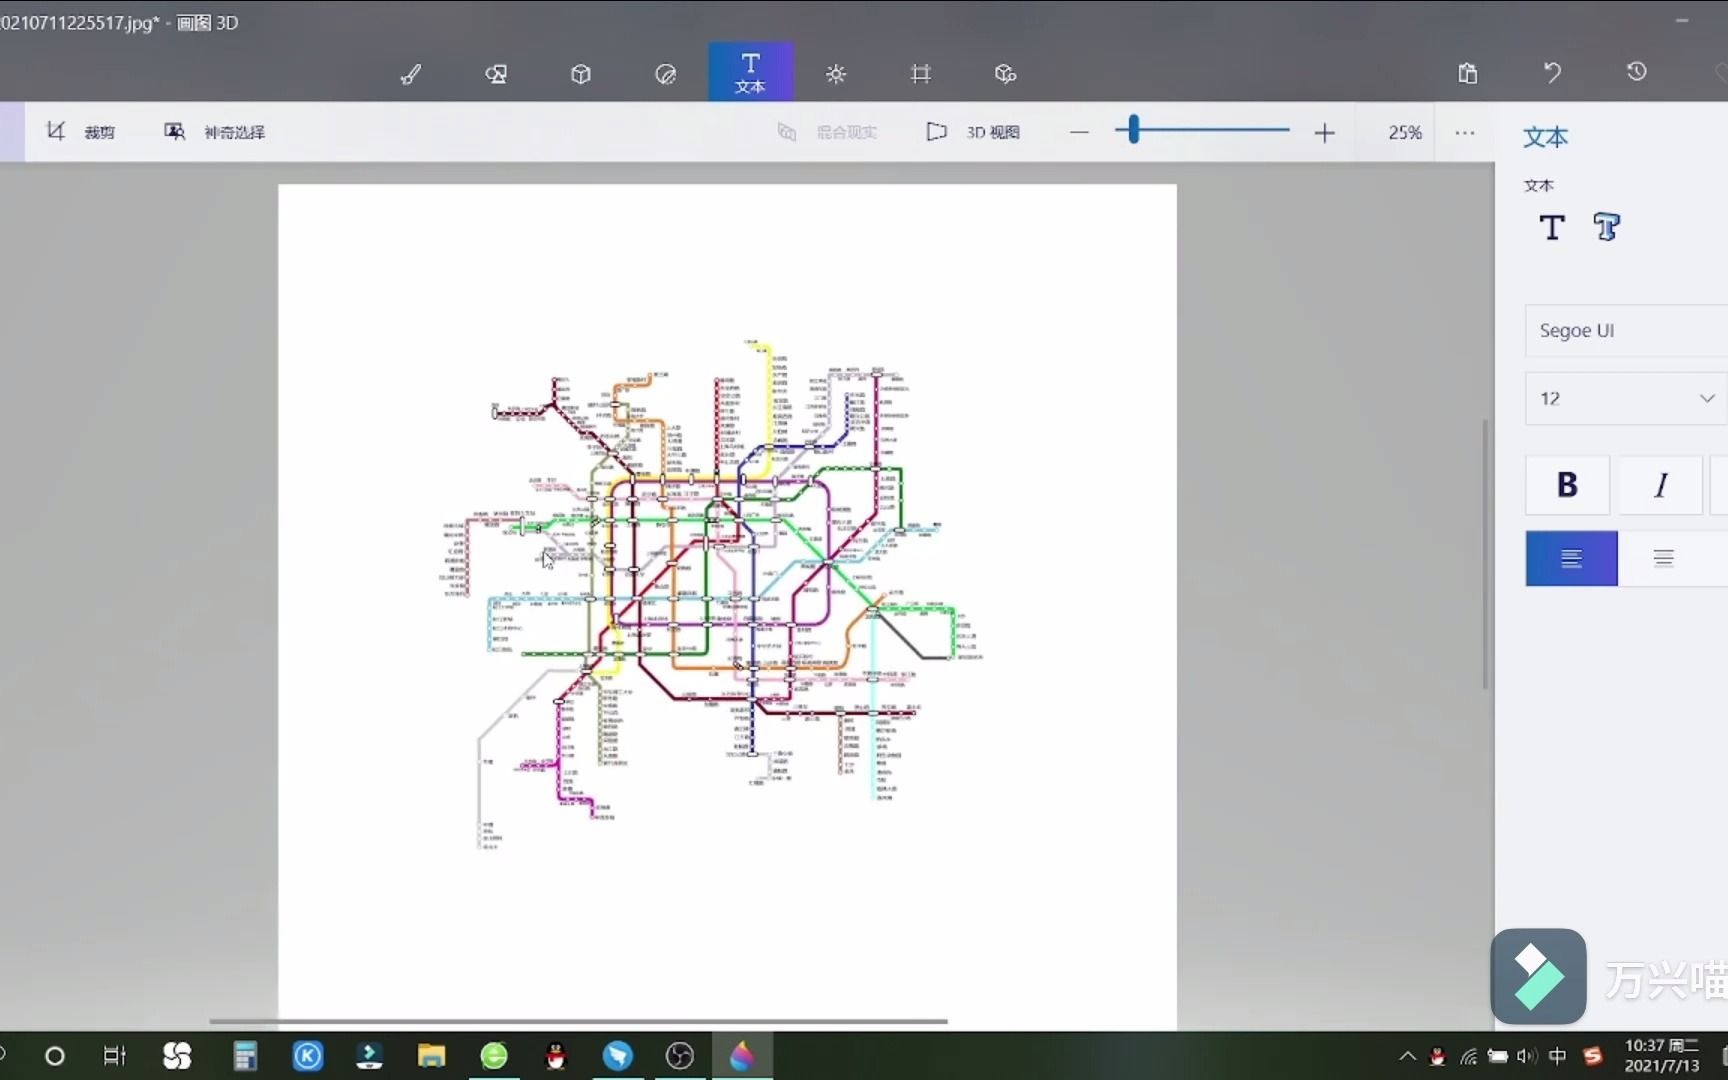Screen dimensions: 1728x1080
Task: Select the 2D text tool
Action: coord(1552,228)
